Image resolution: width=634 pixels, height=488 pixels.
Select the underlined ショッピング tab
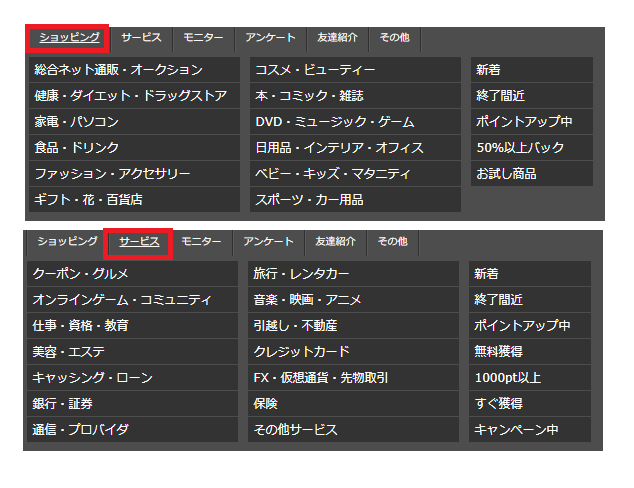click(x=69, y=38)
